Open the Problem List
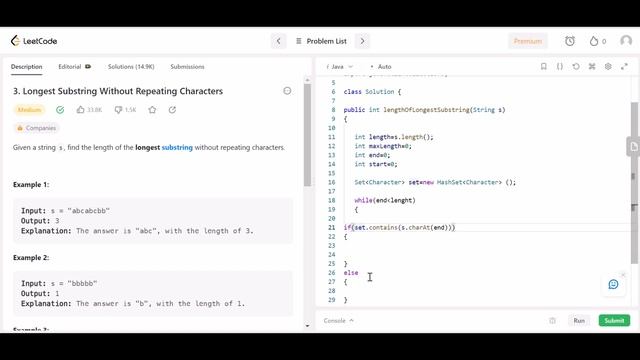The image size is (640, 360). 321,41
